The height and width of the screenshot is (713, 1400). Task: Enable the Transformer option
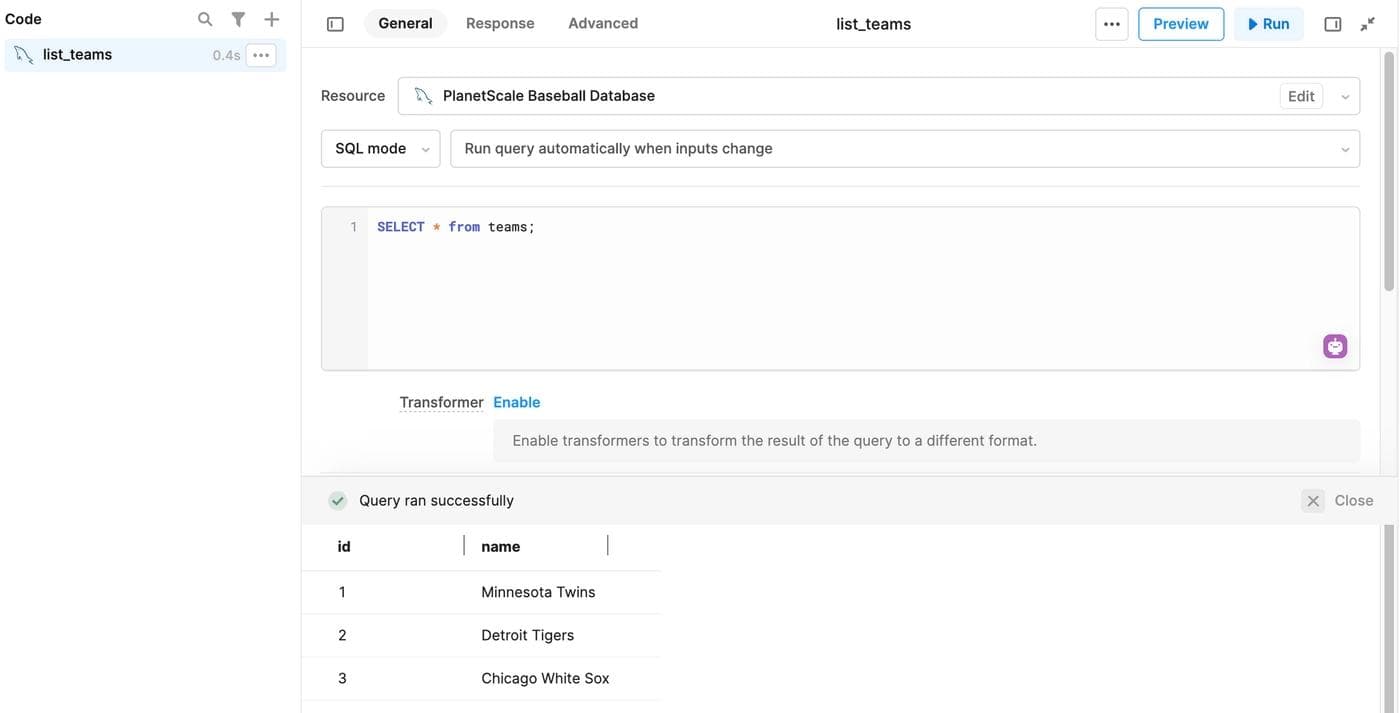[516, 402]
